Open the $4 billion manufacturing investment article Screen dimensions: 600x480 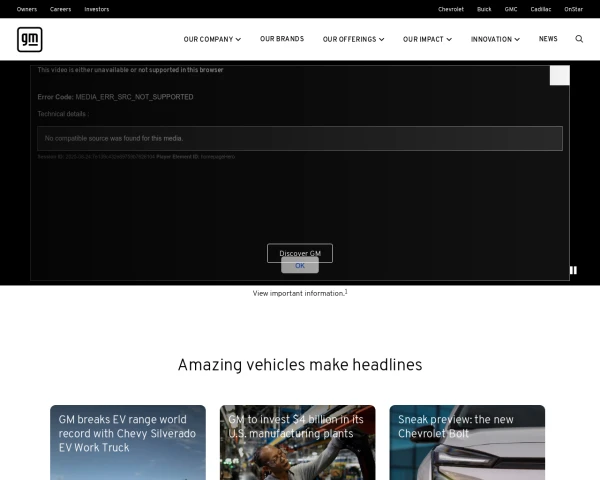click(x=298, y=442)
